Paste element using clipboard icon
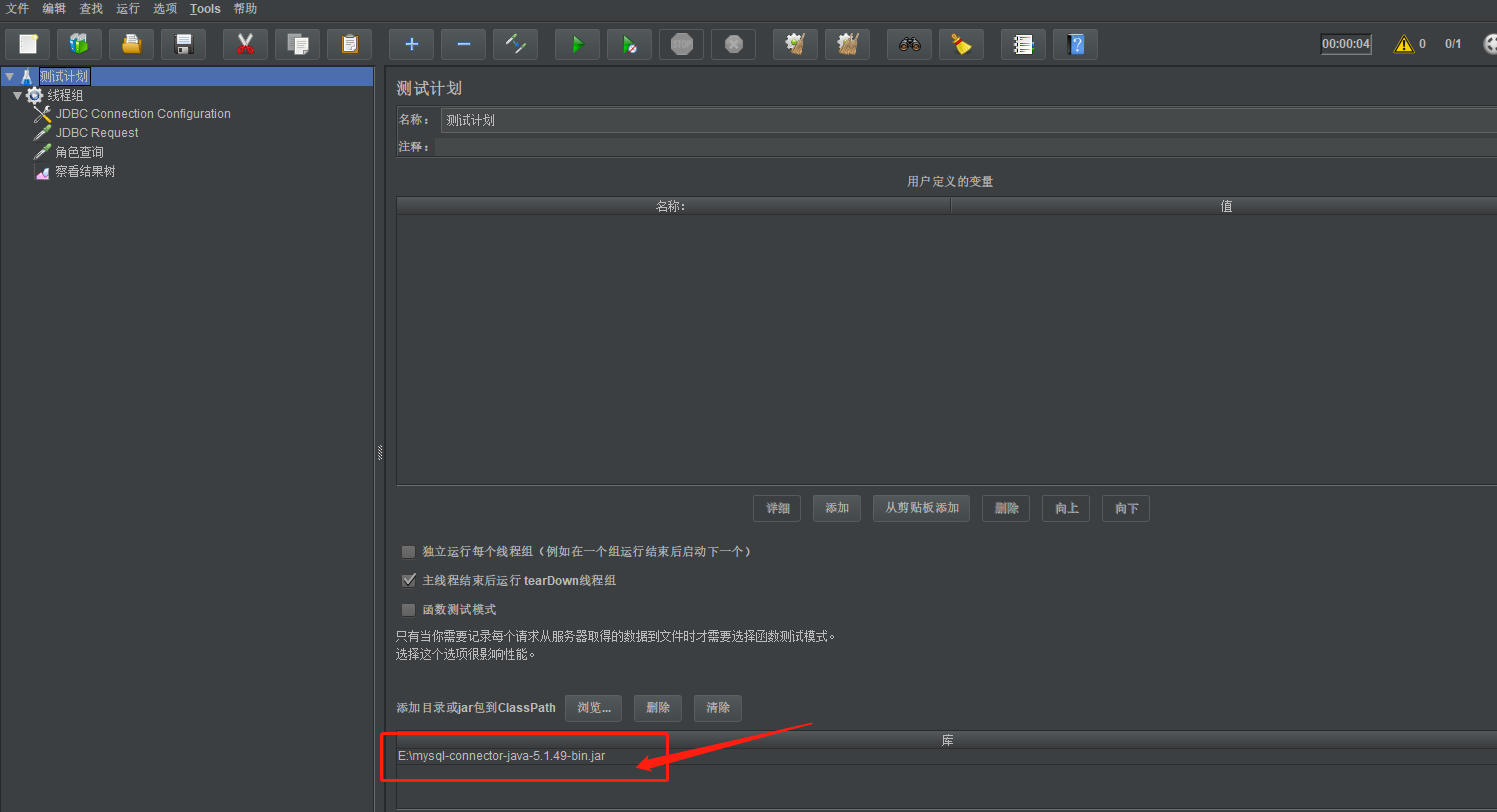Viewport: 1497px width, 812px height. click(x=349, y=44)
